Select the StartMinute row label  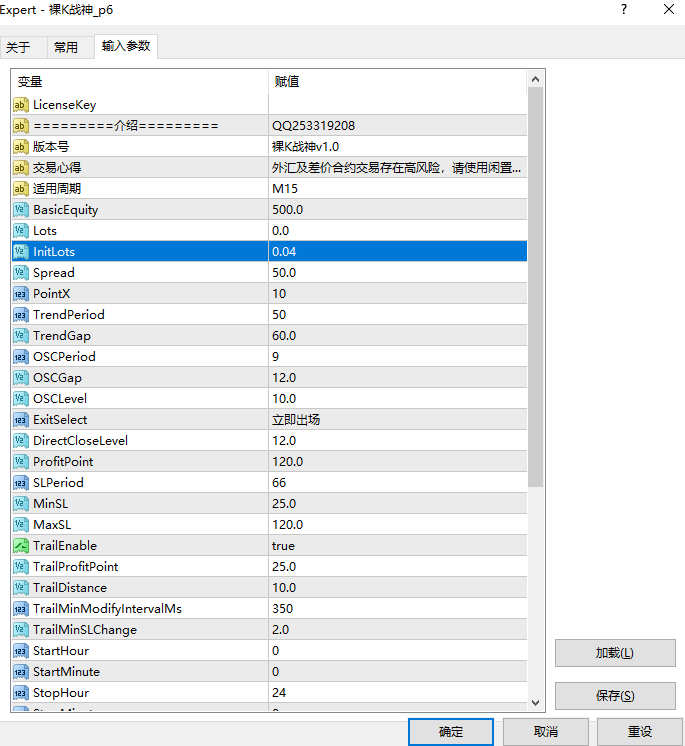66,671
